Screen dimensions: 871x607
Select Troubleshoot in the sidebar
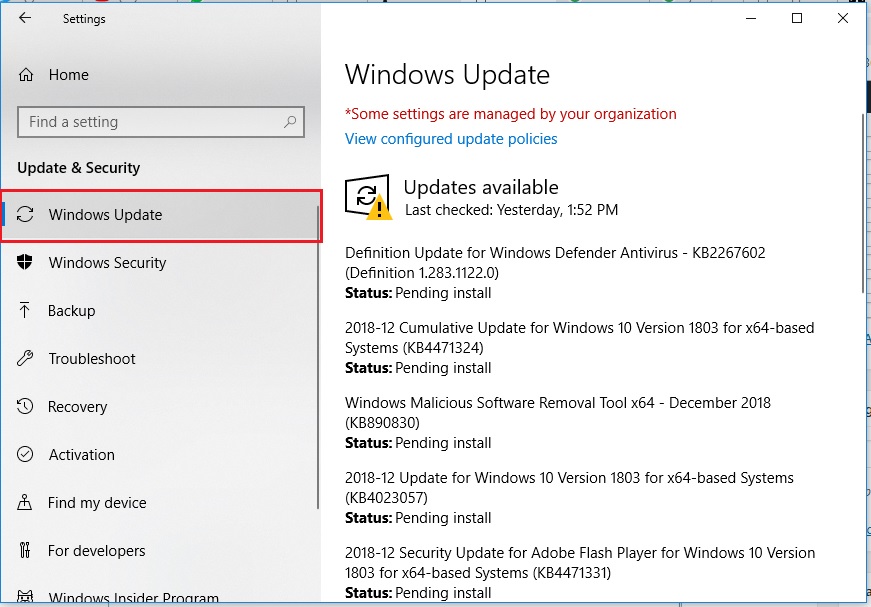pos(92,359)
